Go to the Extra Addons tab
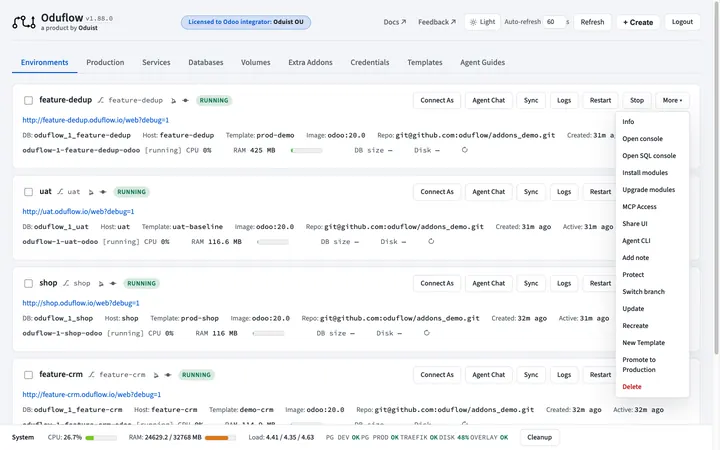Viewport: 720px width, 450px height. click(310, 62)
